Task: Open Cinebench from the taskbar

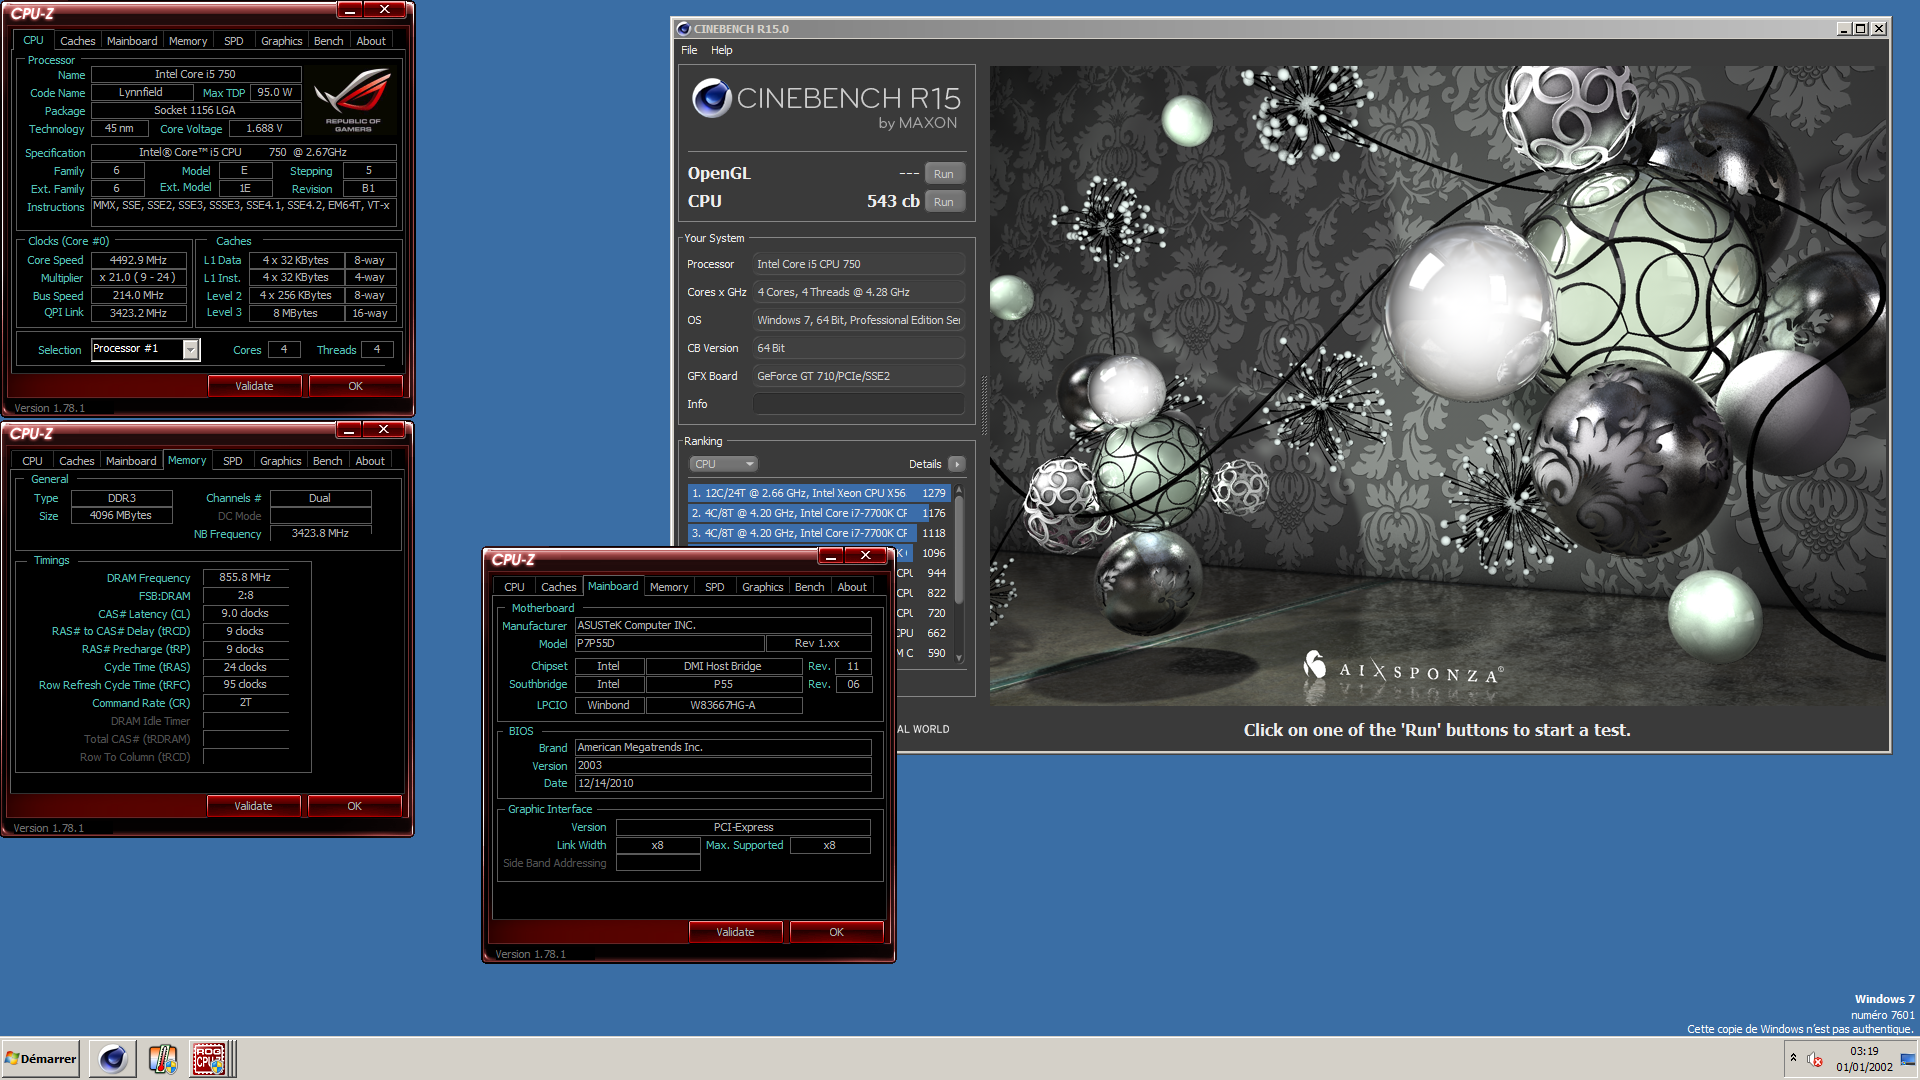Action: click(112, 1058)
